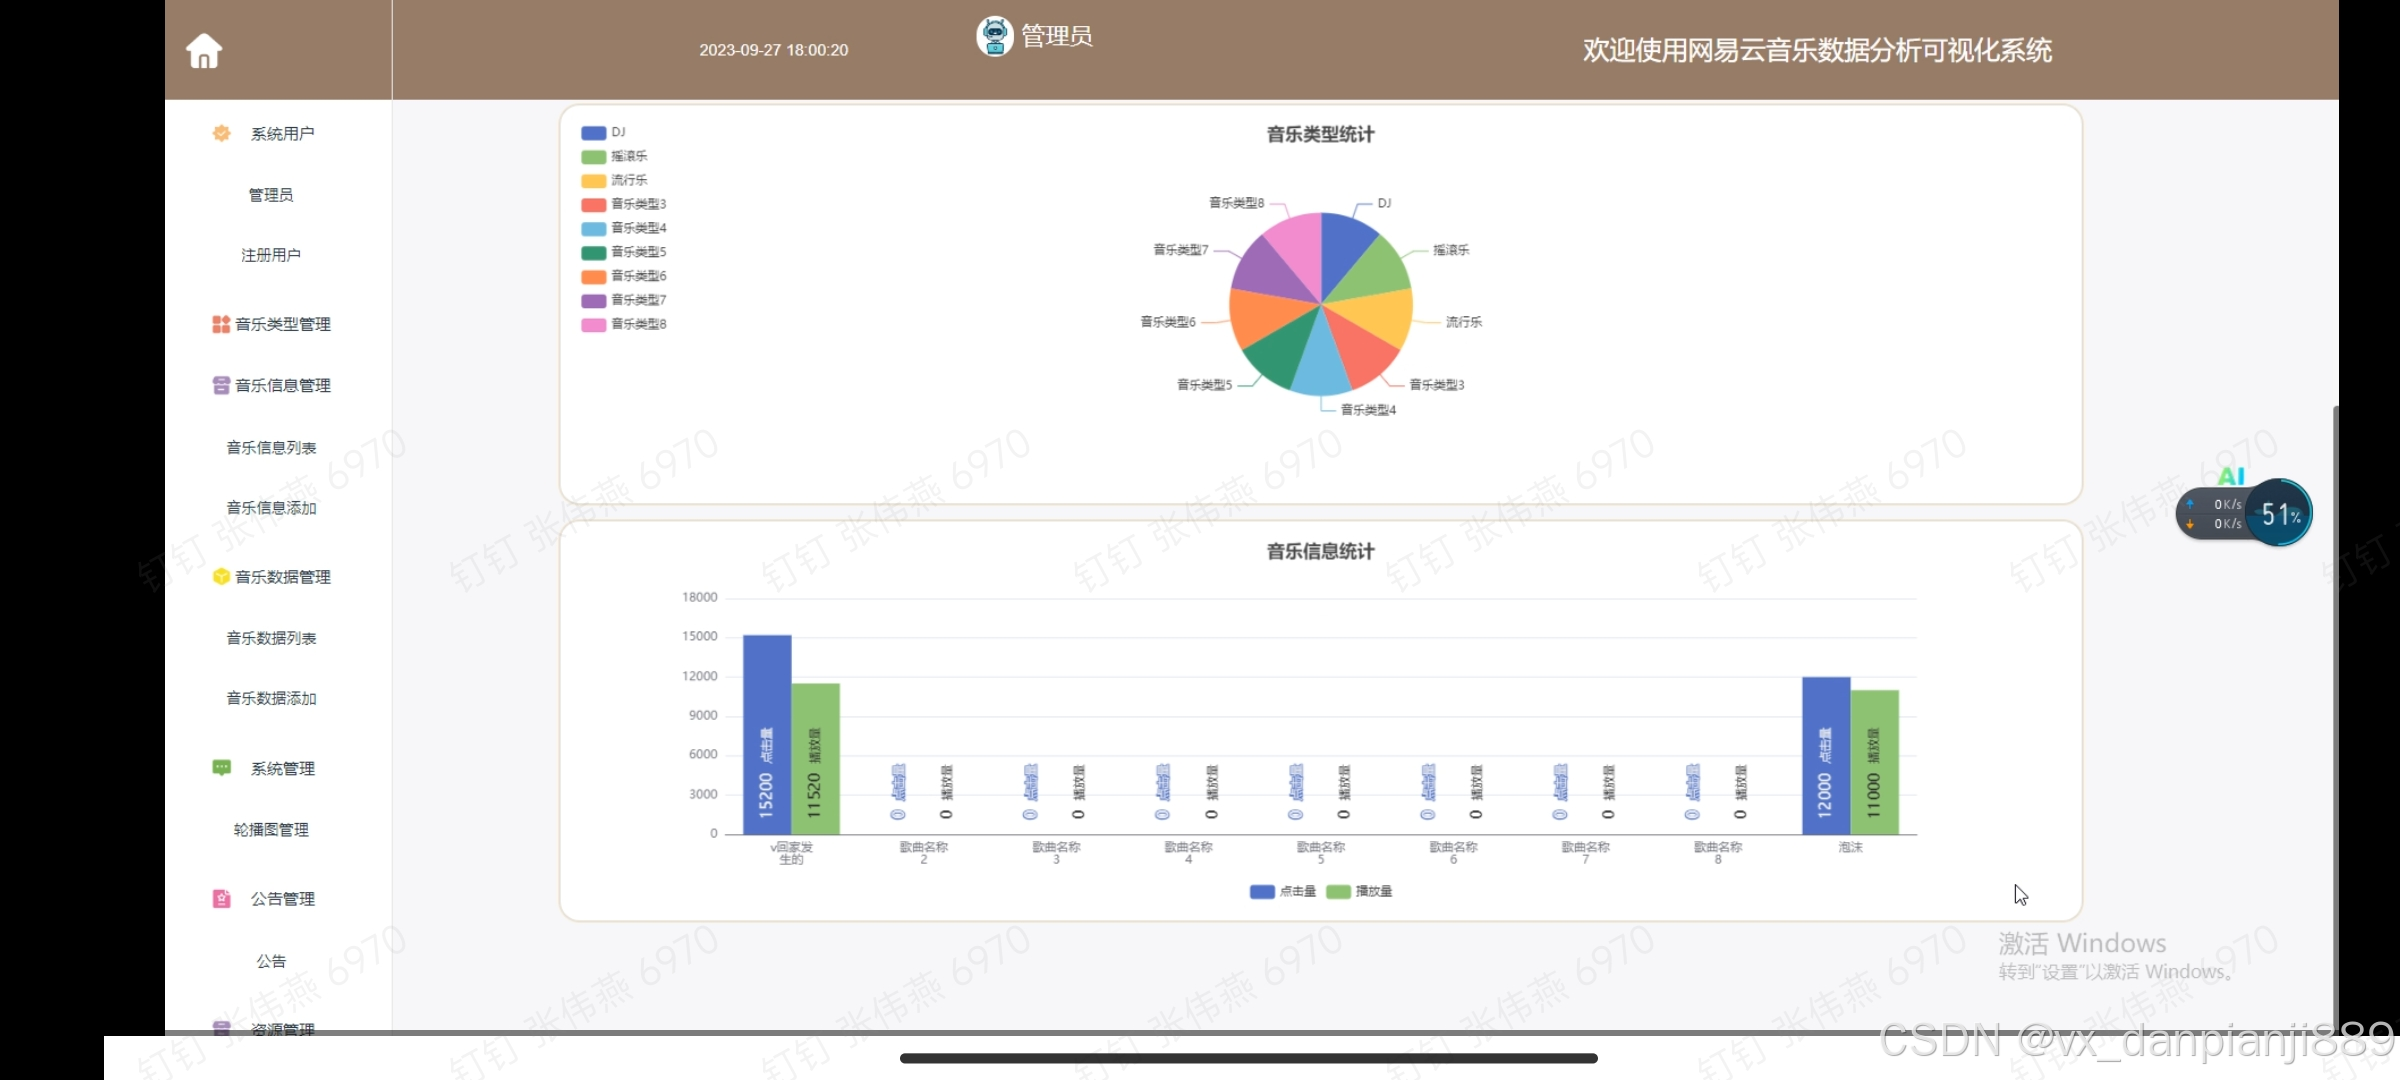The width and height of the screenshot is (2400, 1080).
Task: Click the blue 15200 点击量 bar
Action: pyautogui.click(x=767, y=734)
